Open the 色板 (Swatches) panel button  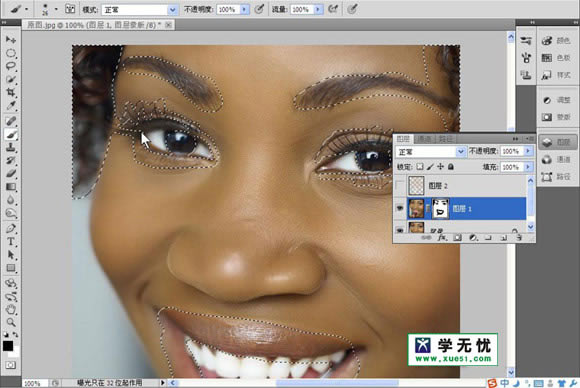(557, 58)
